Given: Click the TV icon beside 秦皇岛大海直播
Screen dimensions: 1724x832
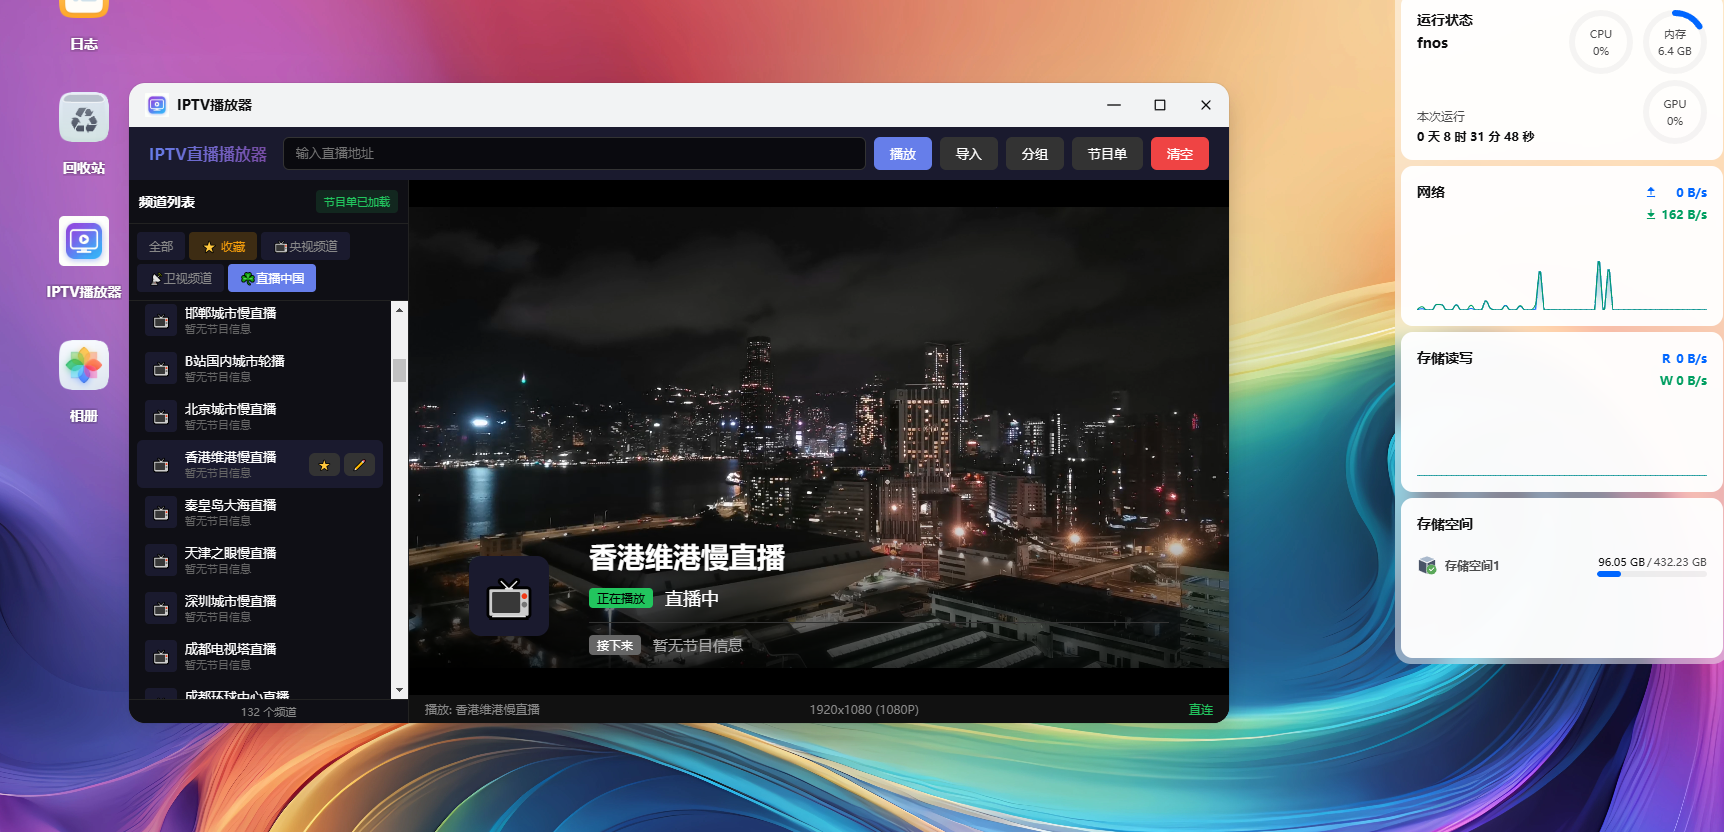Looking at the screenshot, I should click(x=161, y=513).
